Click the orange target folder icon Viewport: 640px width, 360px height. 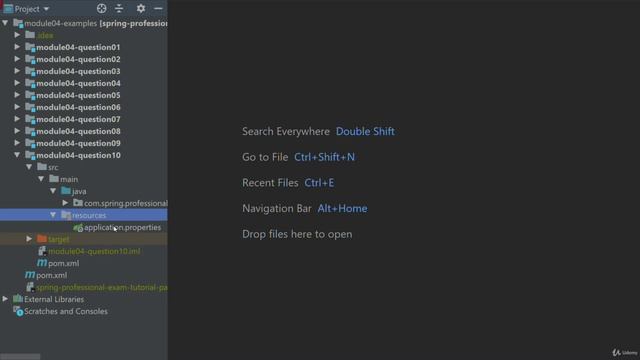(42, 239)
